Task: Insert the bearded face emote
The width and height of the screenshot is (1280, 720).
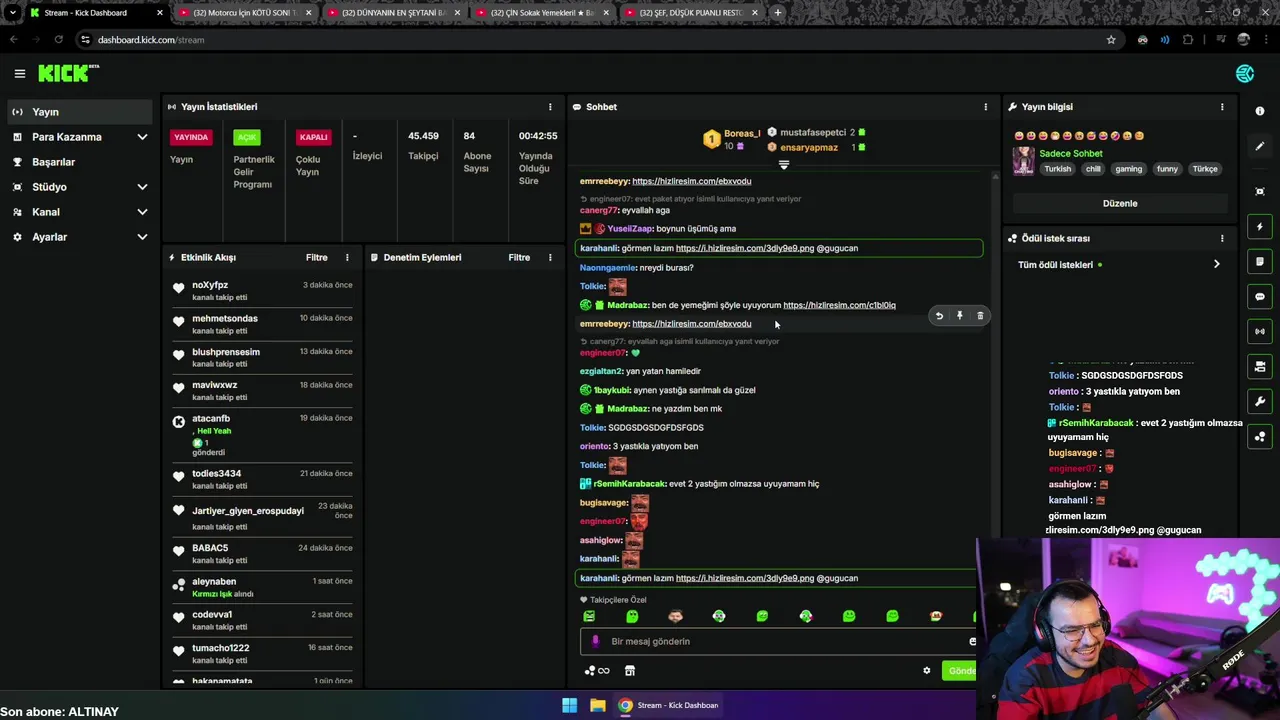Action: [x=675, y=616]
